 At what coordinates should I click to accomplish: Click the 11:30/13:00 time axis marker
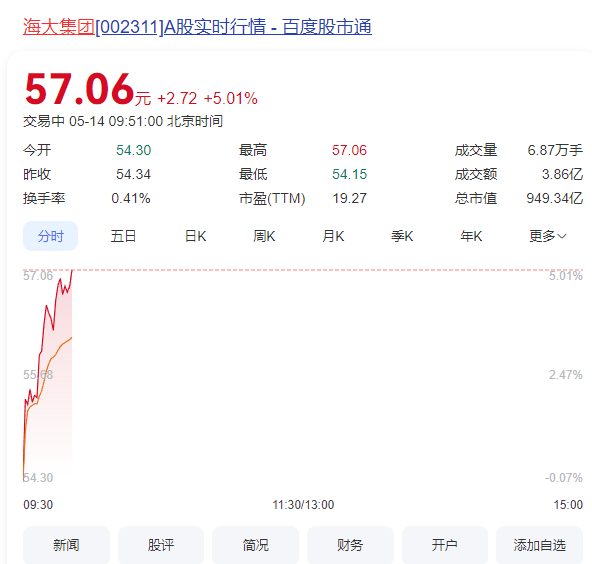[303, 505]
